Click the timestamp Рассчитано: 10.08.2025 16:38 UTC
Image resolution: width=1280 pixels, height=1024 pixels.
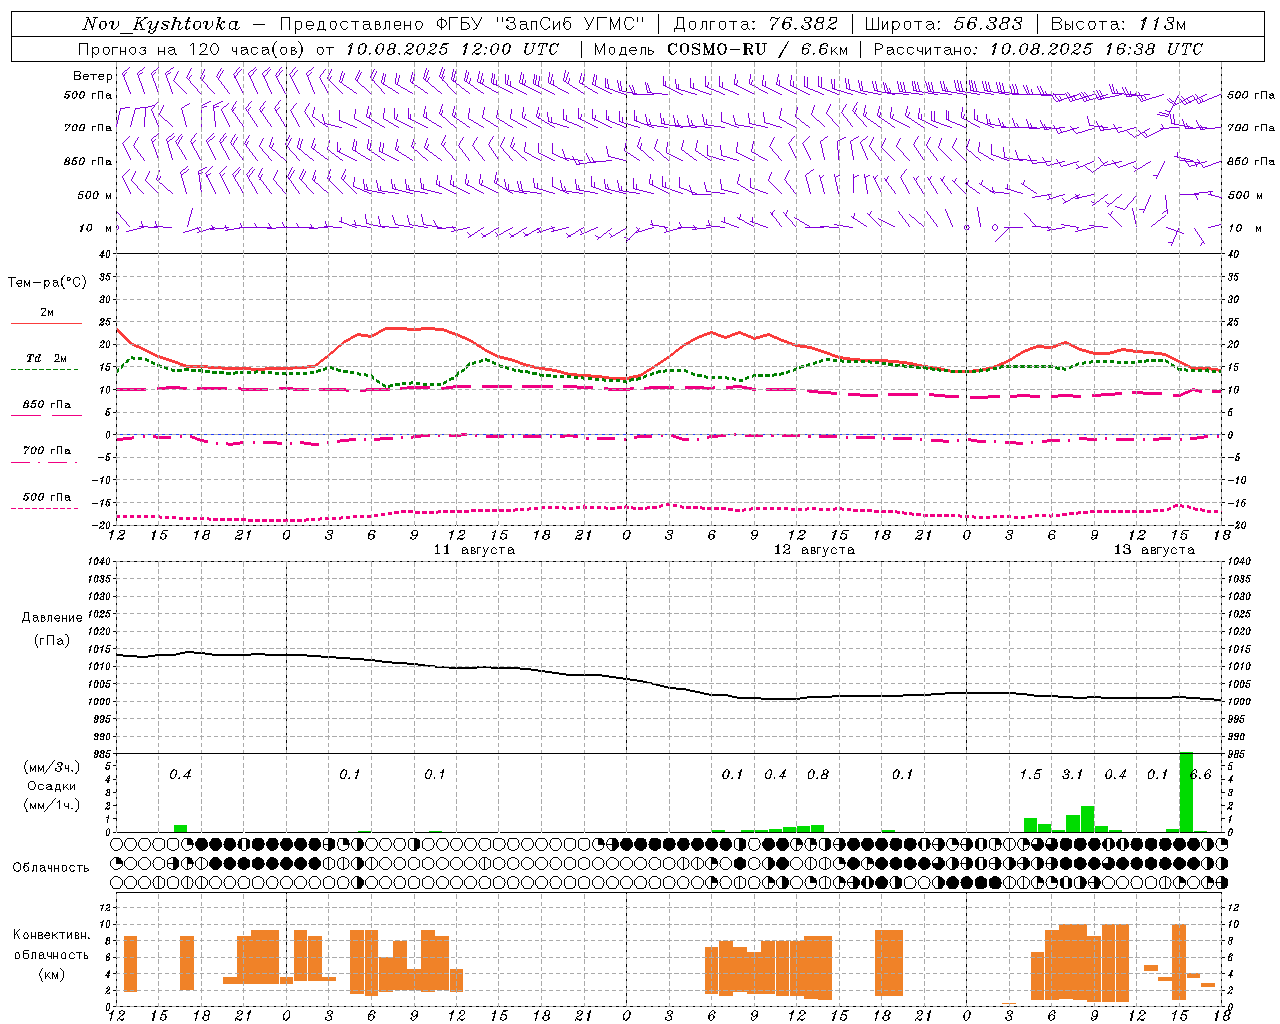[x=1038, y=49]
